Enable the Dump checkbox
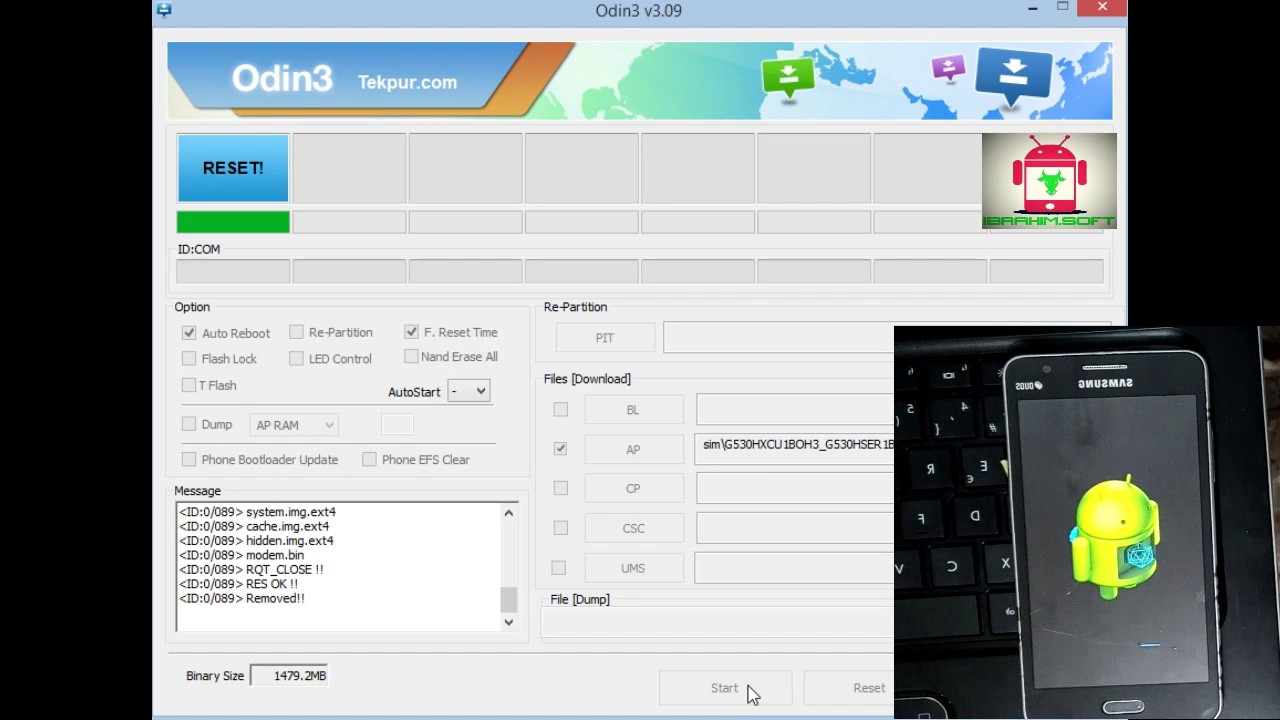 click(189, 424)
